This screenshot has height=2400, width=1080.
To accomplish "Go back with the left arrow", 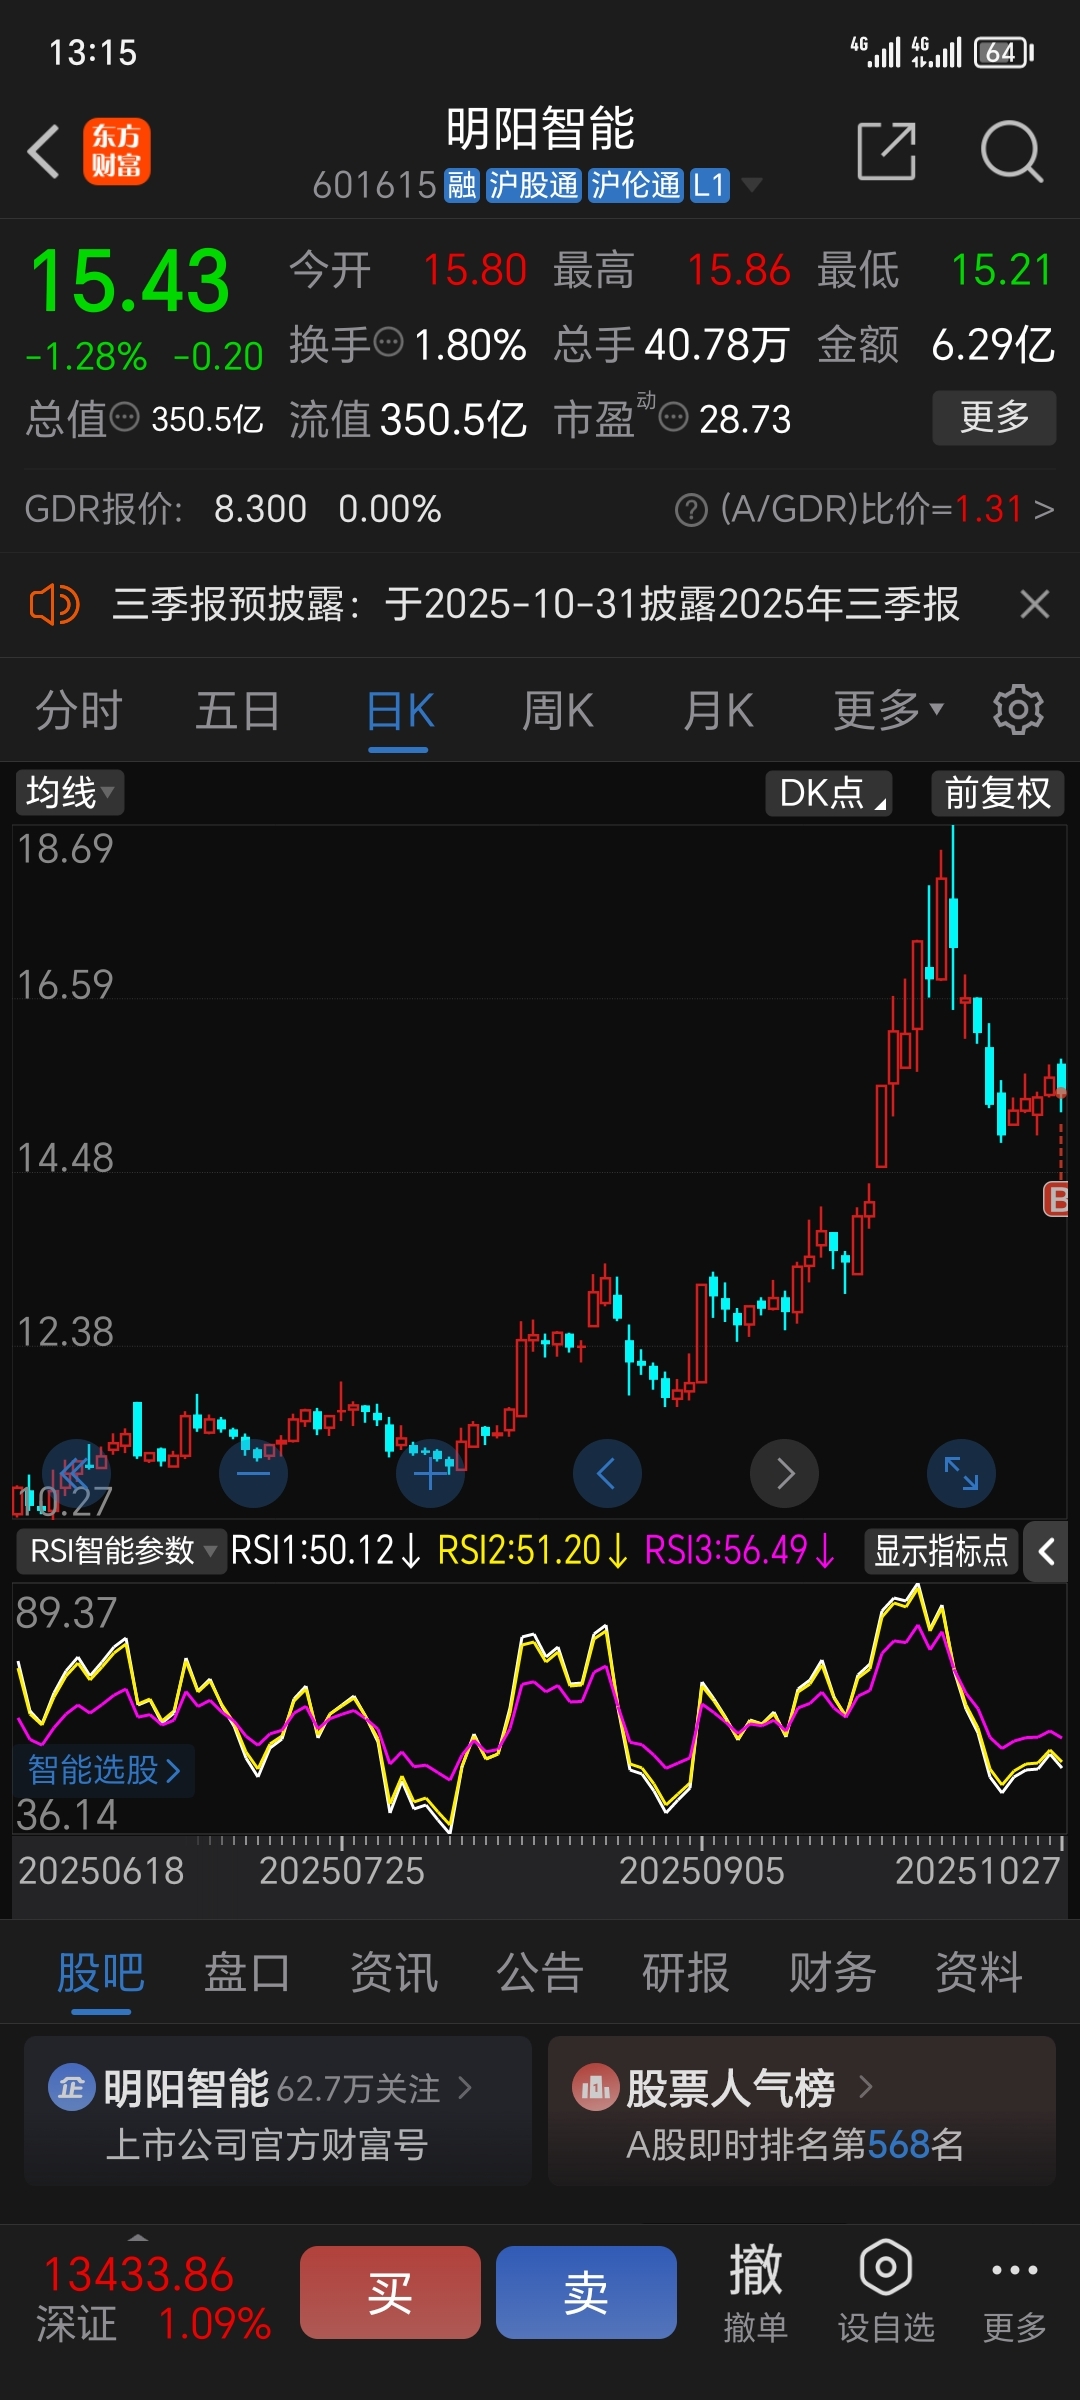I will tap(44, 152).
